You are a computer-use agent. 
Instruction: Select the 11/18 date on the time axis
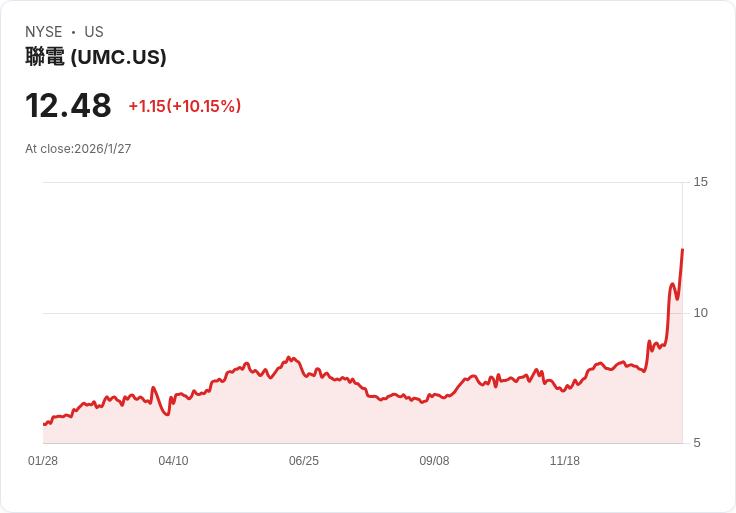pyautogui.click(x=565, y=461)
